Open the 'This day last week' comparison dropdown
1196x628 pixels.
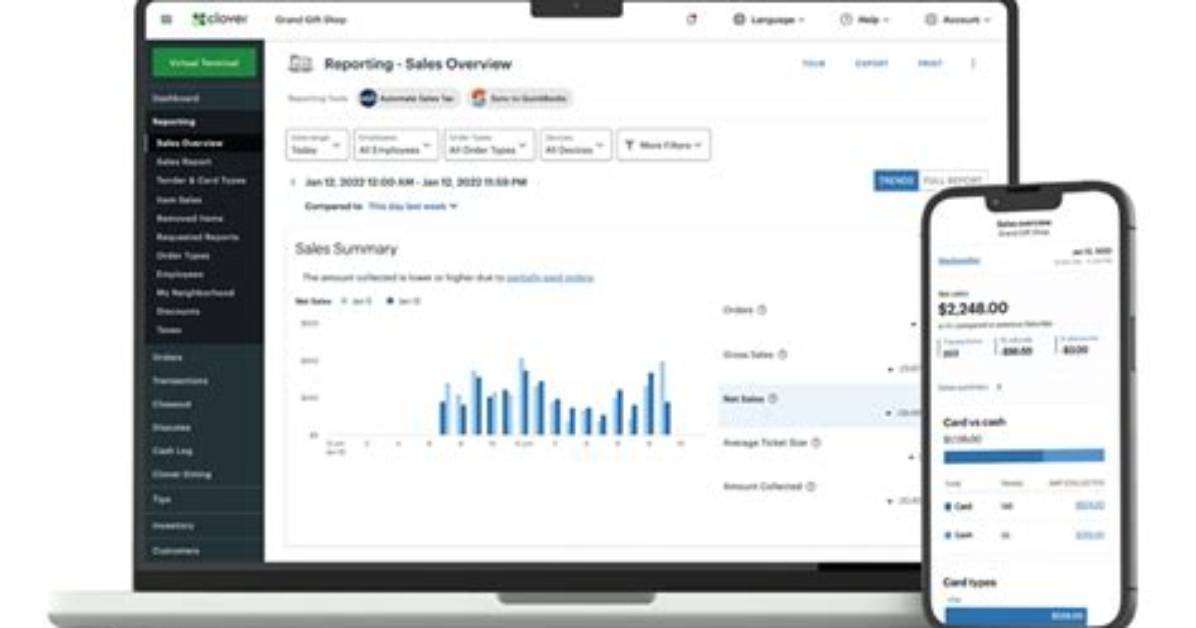click(413, 206)
